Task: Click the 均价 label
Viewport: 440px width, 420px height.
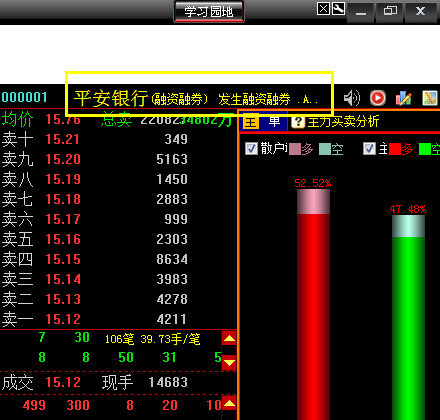Action: point(17,119)
